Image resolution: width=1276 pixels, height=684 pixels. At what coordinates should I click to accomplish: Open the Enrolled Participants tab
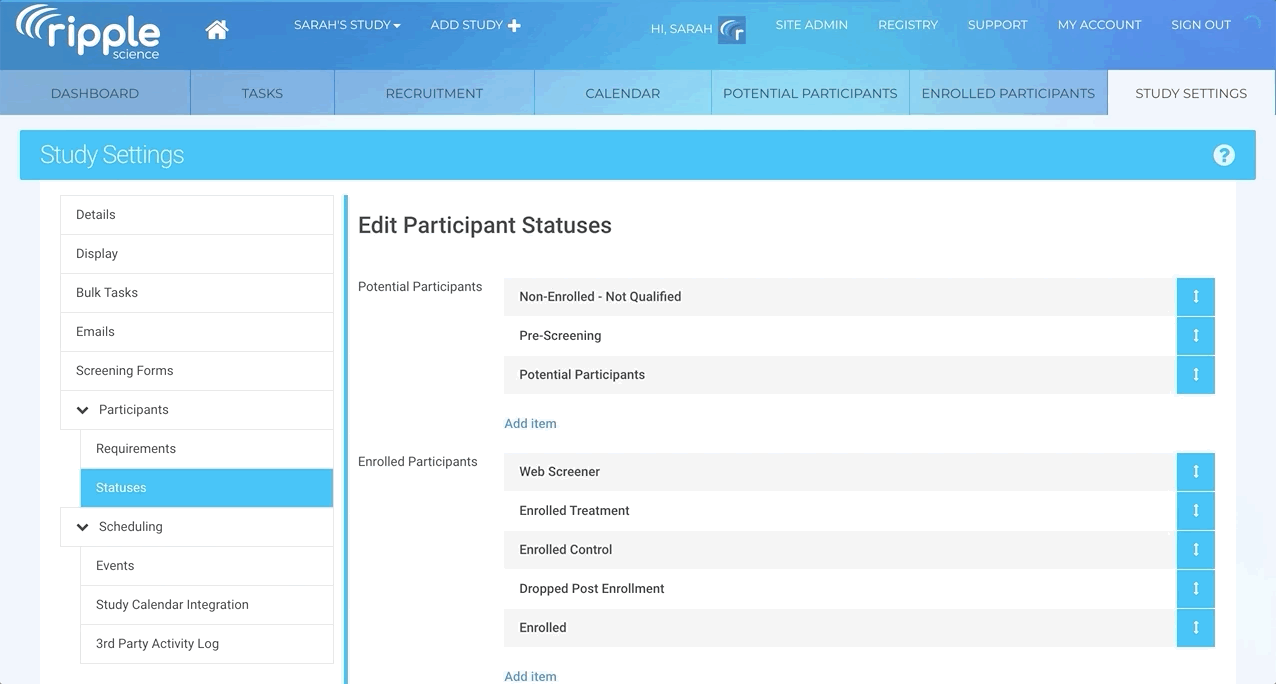pos(1007,93)
